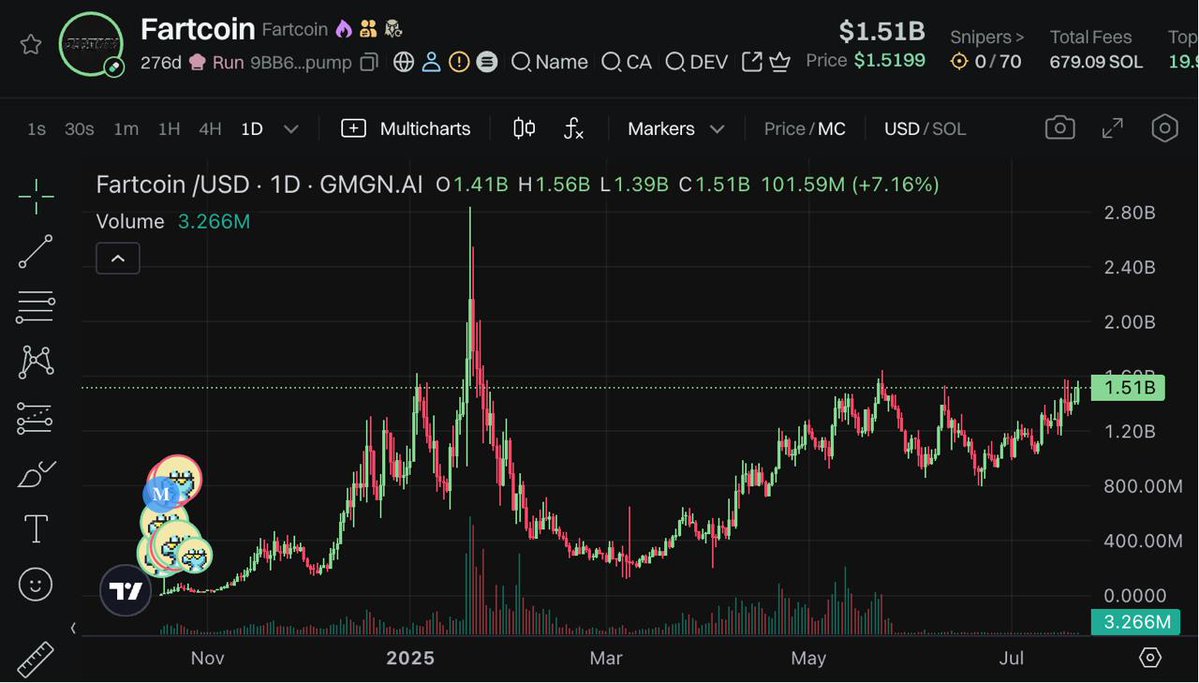Select the crosshair cursor tool
This screenshot has height=683, width=1199.
[x=36, y=197]
